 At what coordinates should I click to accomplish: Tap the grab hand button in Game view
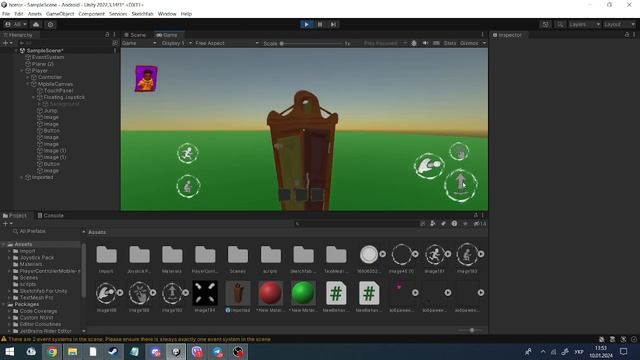coord(459,152)
